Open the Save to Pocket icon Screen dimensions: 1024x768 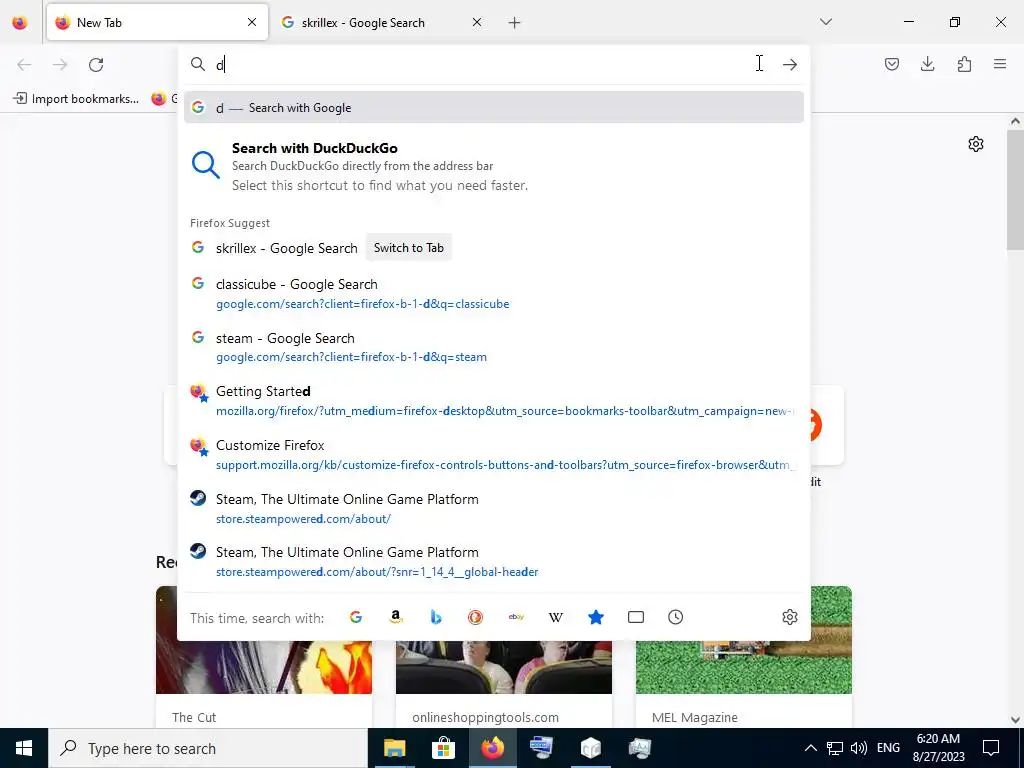tap(891, 64)
